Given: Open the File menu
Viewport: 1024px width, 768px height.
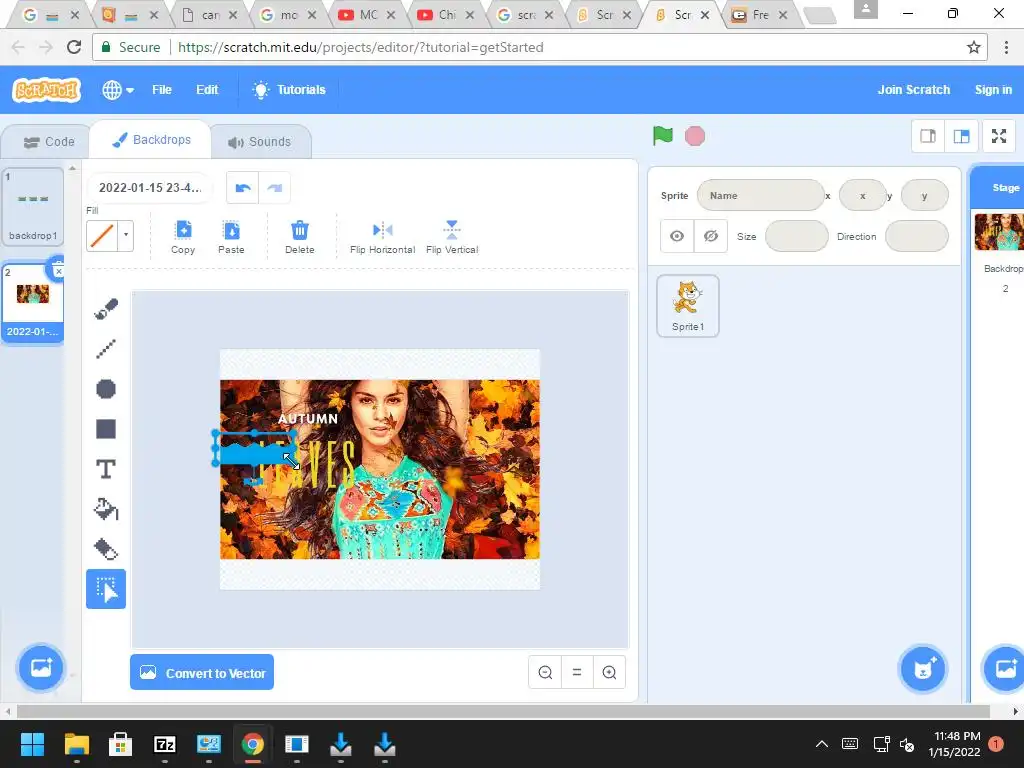Looking at the screenshot, I should pos(162,90).
